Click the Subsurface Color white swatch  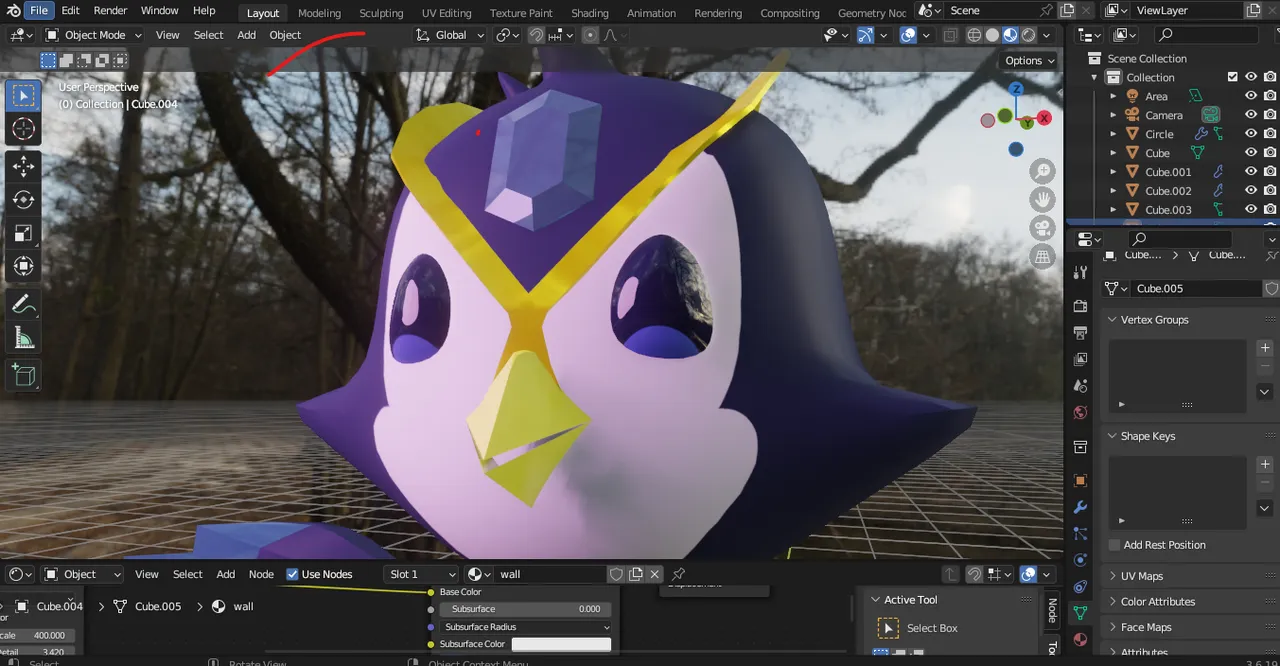561,644
